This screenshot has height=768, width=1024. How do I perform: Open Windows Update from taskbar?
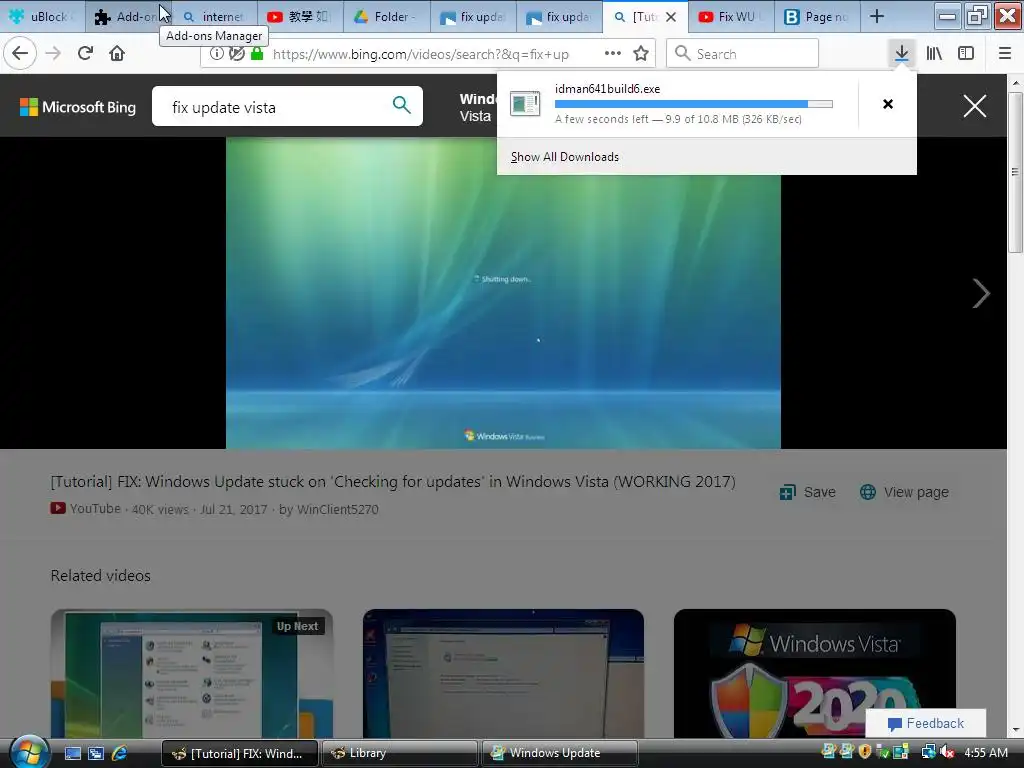(560, 753)
